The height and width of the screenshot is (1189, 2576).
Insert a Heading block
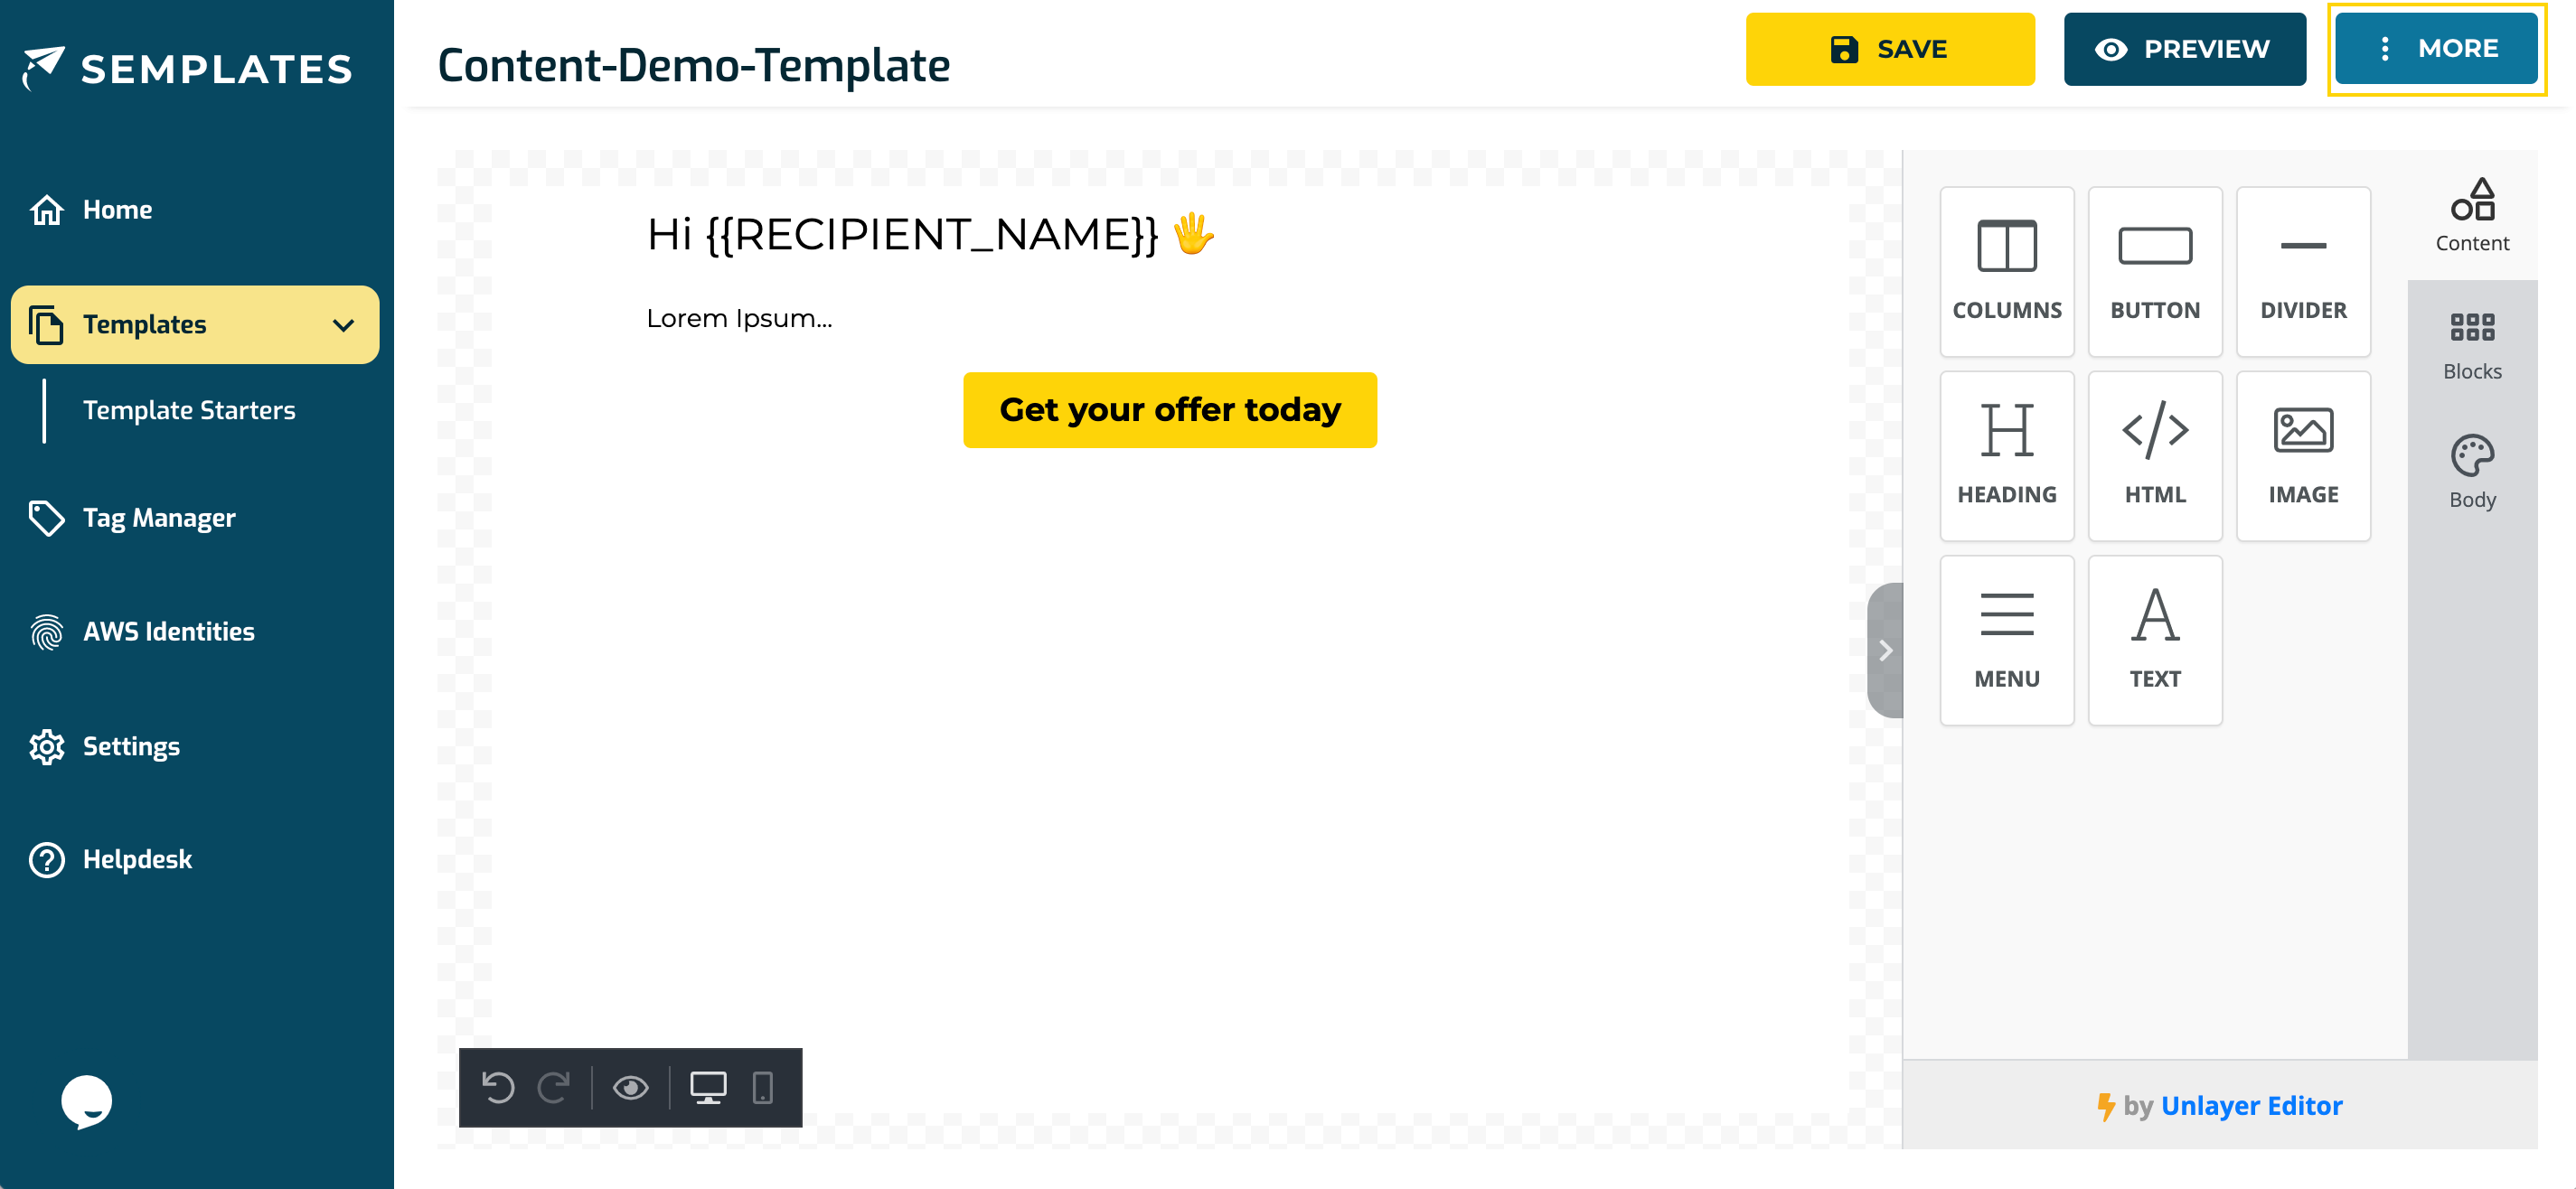tap(2006, 455)
